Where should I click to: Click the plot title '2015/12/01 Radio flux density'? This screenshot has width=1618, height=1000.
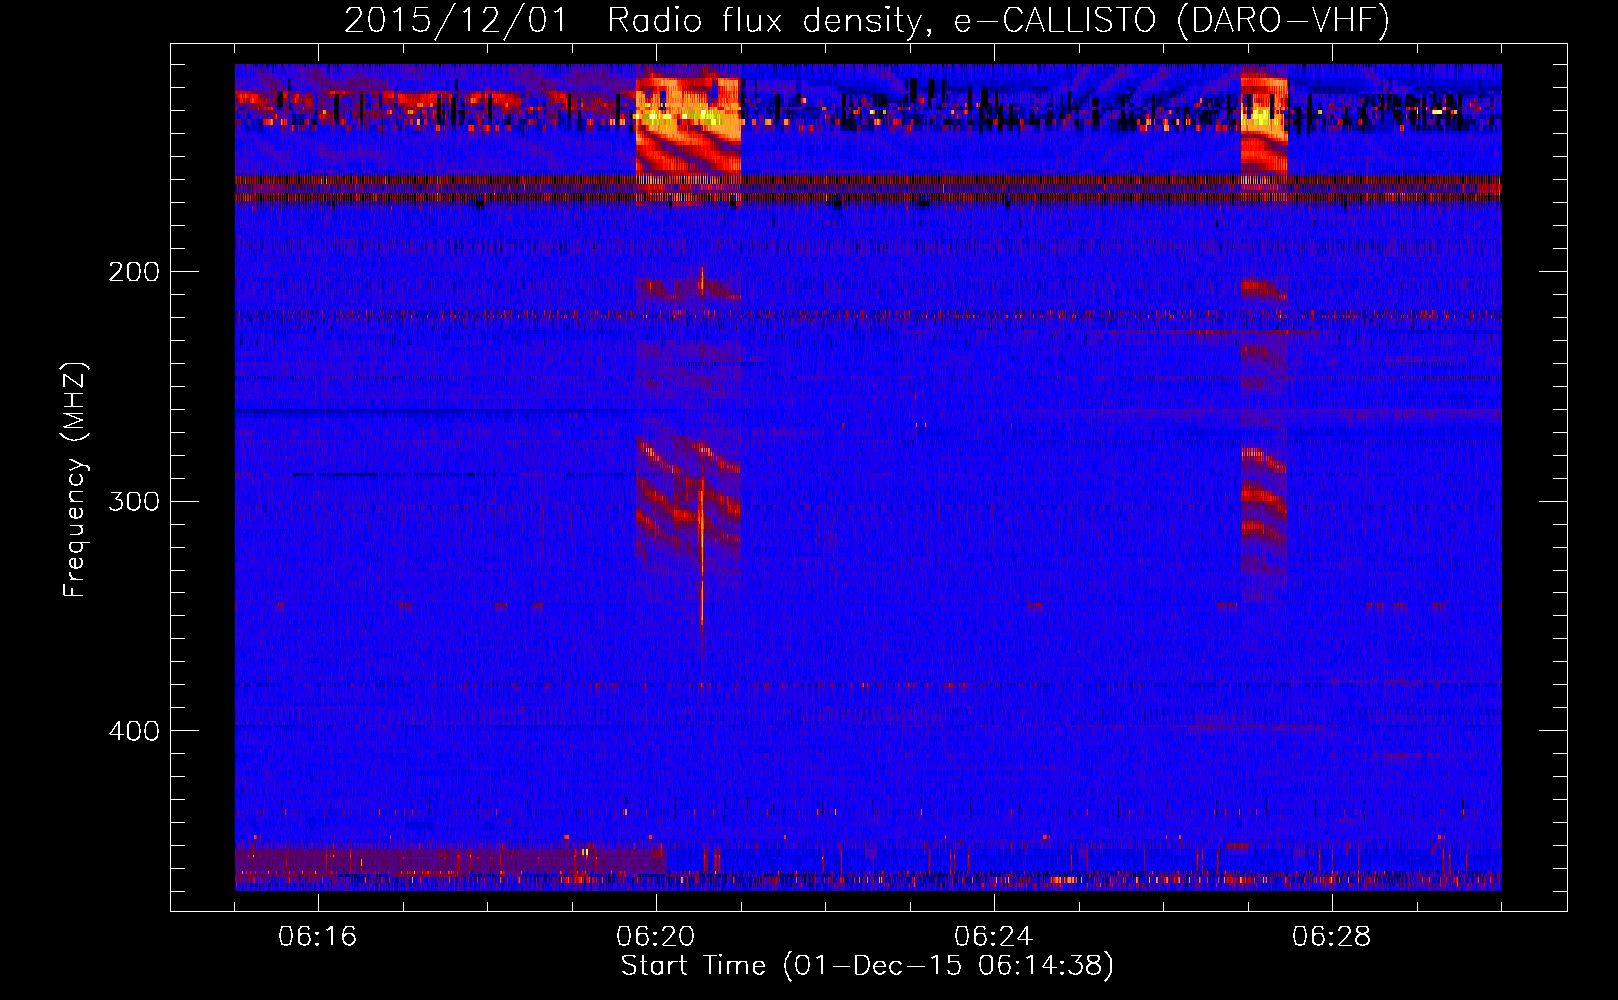(x=867, y=20)
